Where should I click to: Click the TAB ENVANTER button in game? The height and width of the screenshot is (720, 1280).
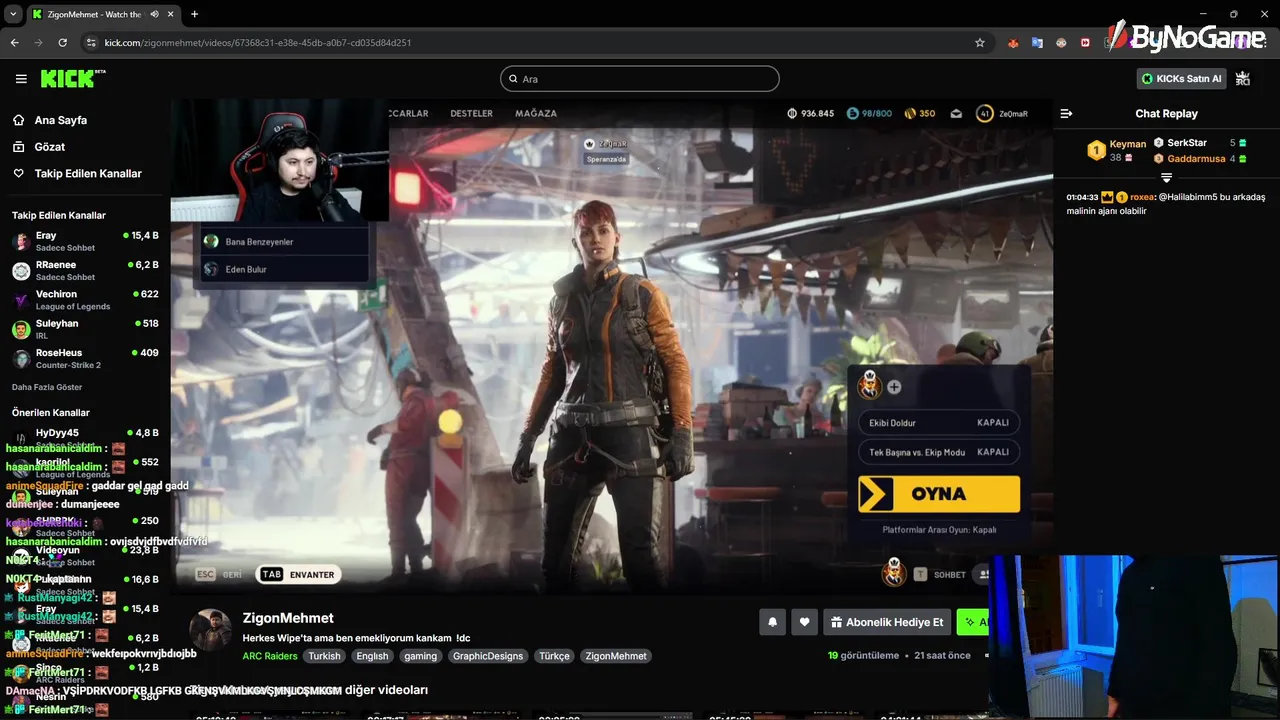pos(299,574)
